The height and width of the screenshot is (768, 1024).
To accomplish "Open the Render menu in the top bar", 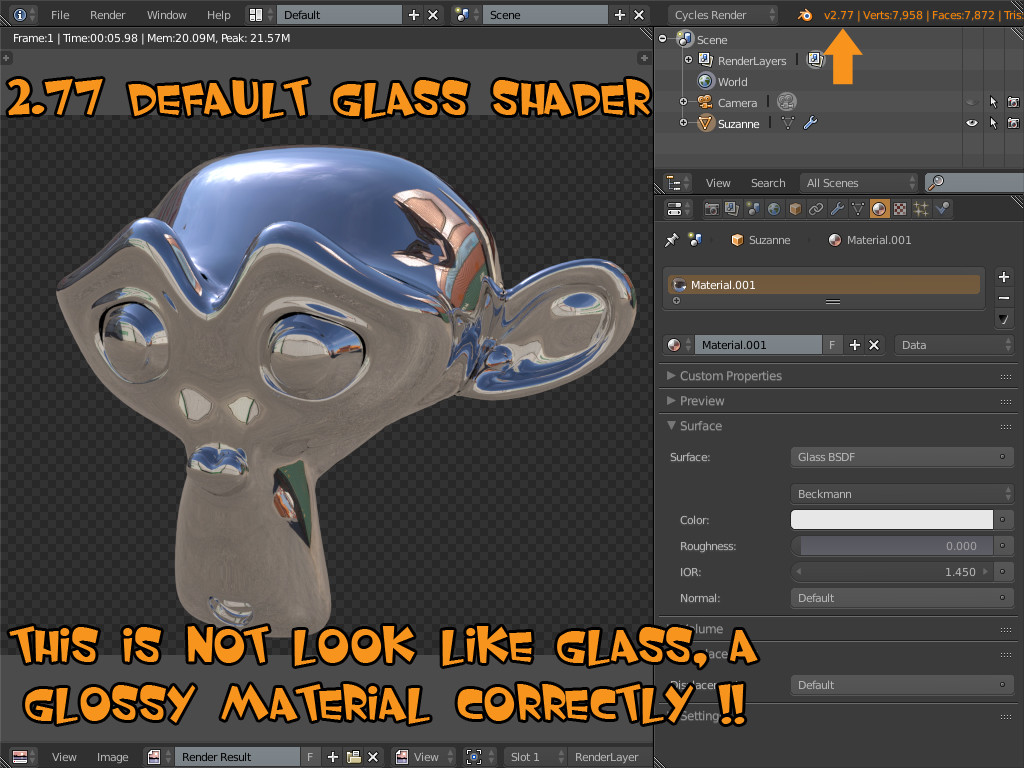I will point(107,14).
